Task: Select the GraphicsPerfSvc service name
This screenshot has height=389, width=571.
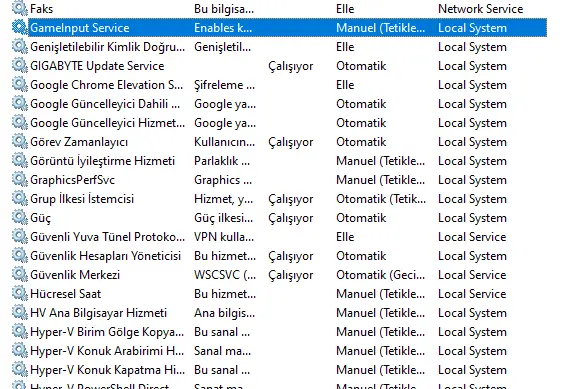Action: [x=72, y=180]
